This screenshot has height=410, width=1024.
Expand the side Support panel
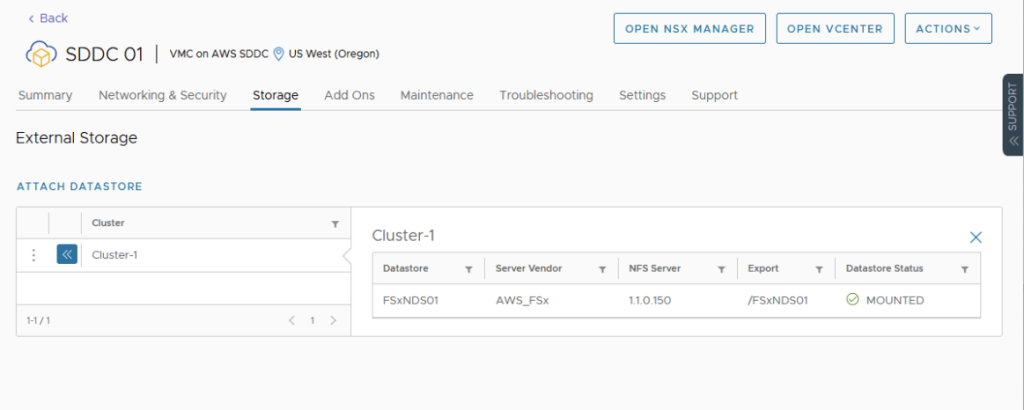[1013, 115]
